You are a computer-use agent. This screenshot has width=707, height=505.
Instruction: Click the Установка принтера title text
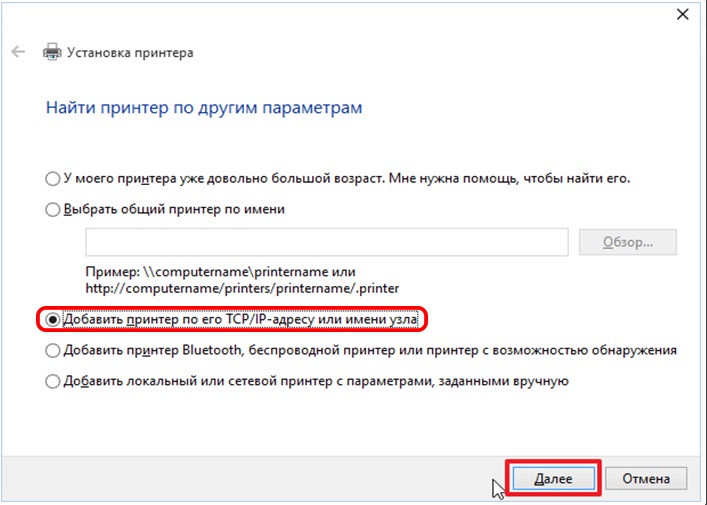[x=130, y=52]
